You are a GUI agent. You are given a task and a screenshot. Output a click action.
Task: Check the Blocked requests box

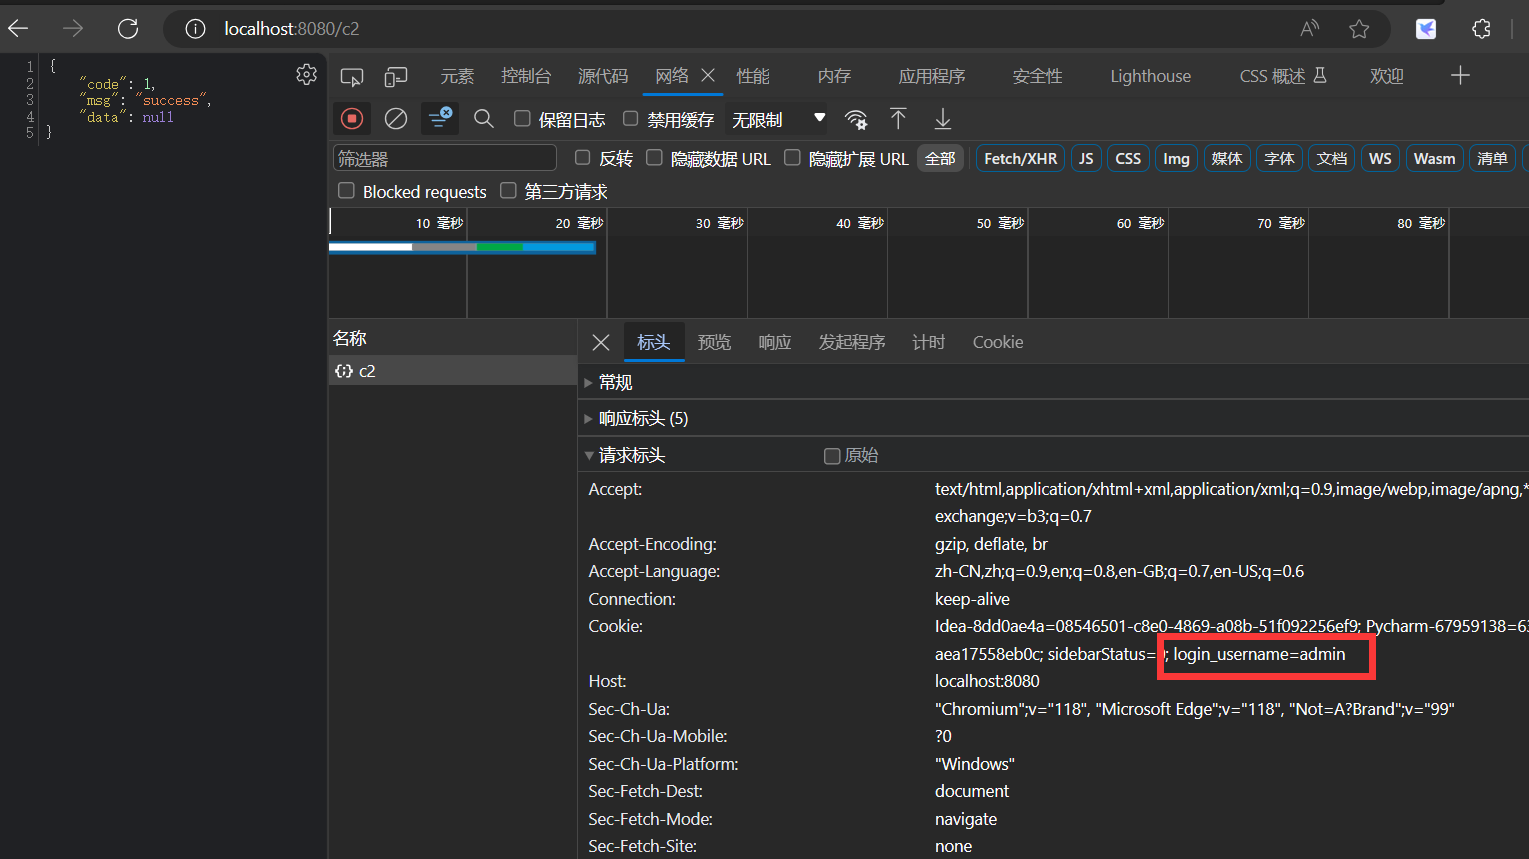pos(347,191)
